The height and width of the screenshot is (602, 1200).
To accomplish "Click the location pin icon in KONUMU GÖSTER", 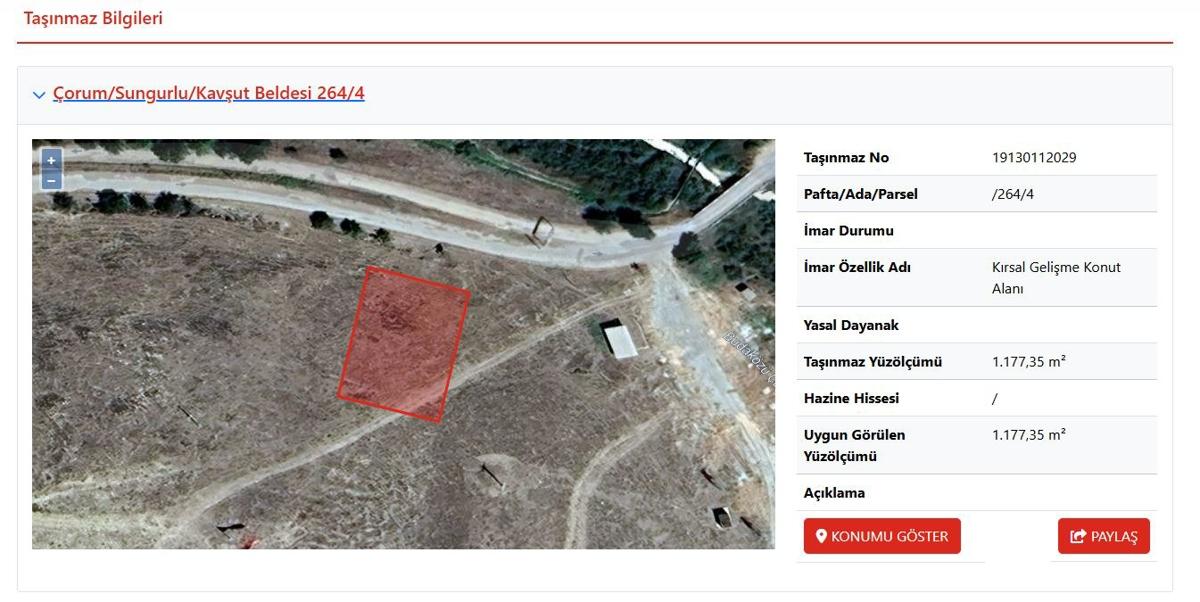I will point(821,536).
